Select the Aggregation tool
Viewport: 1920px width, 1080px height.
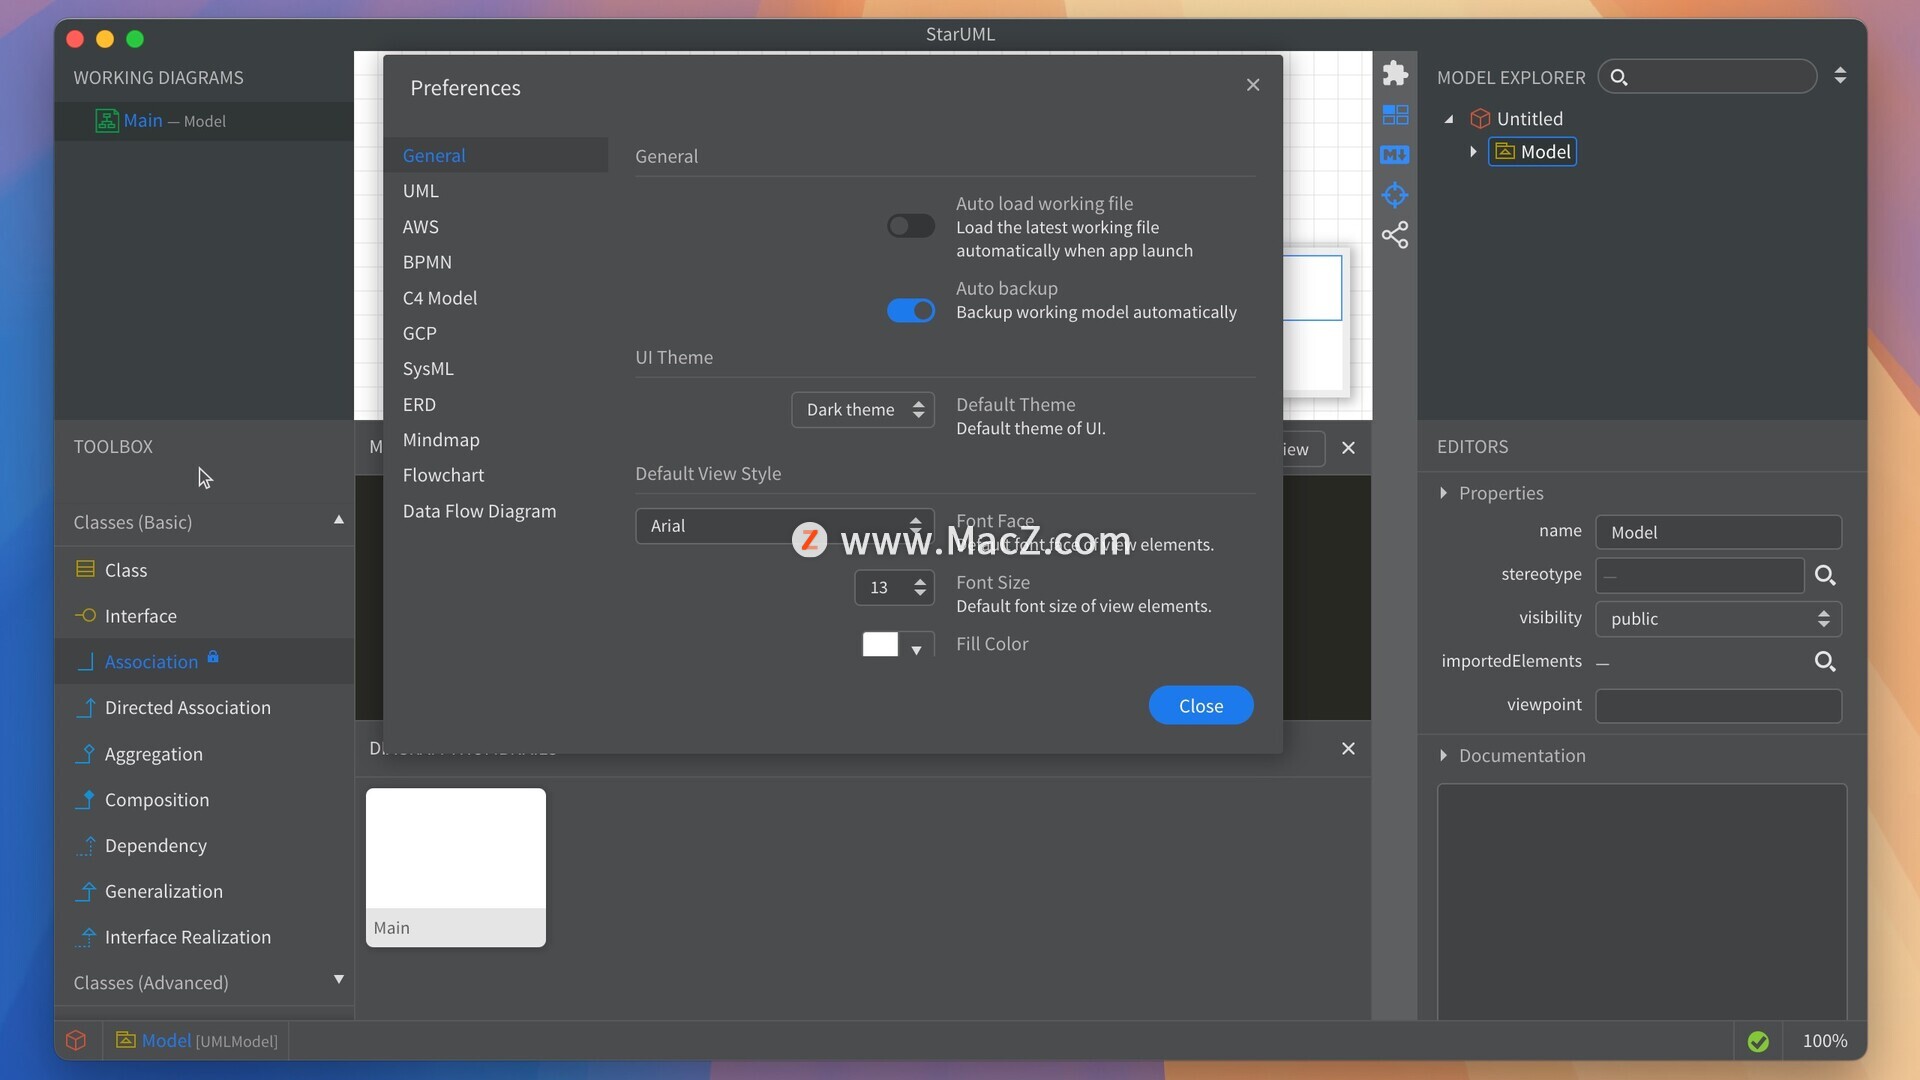tap(205, 754)
